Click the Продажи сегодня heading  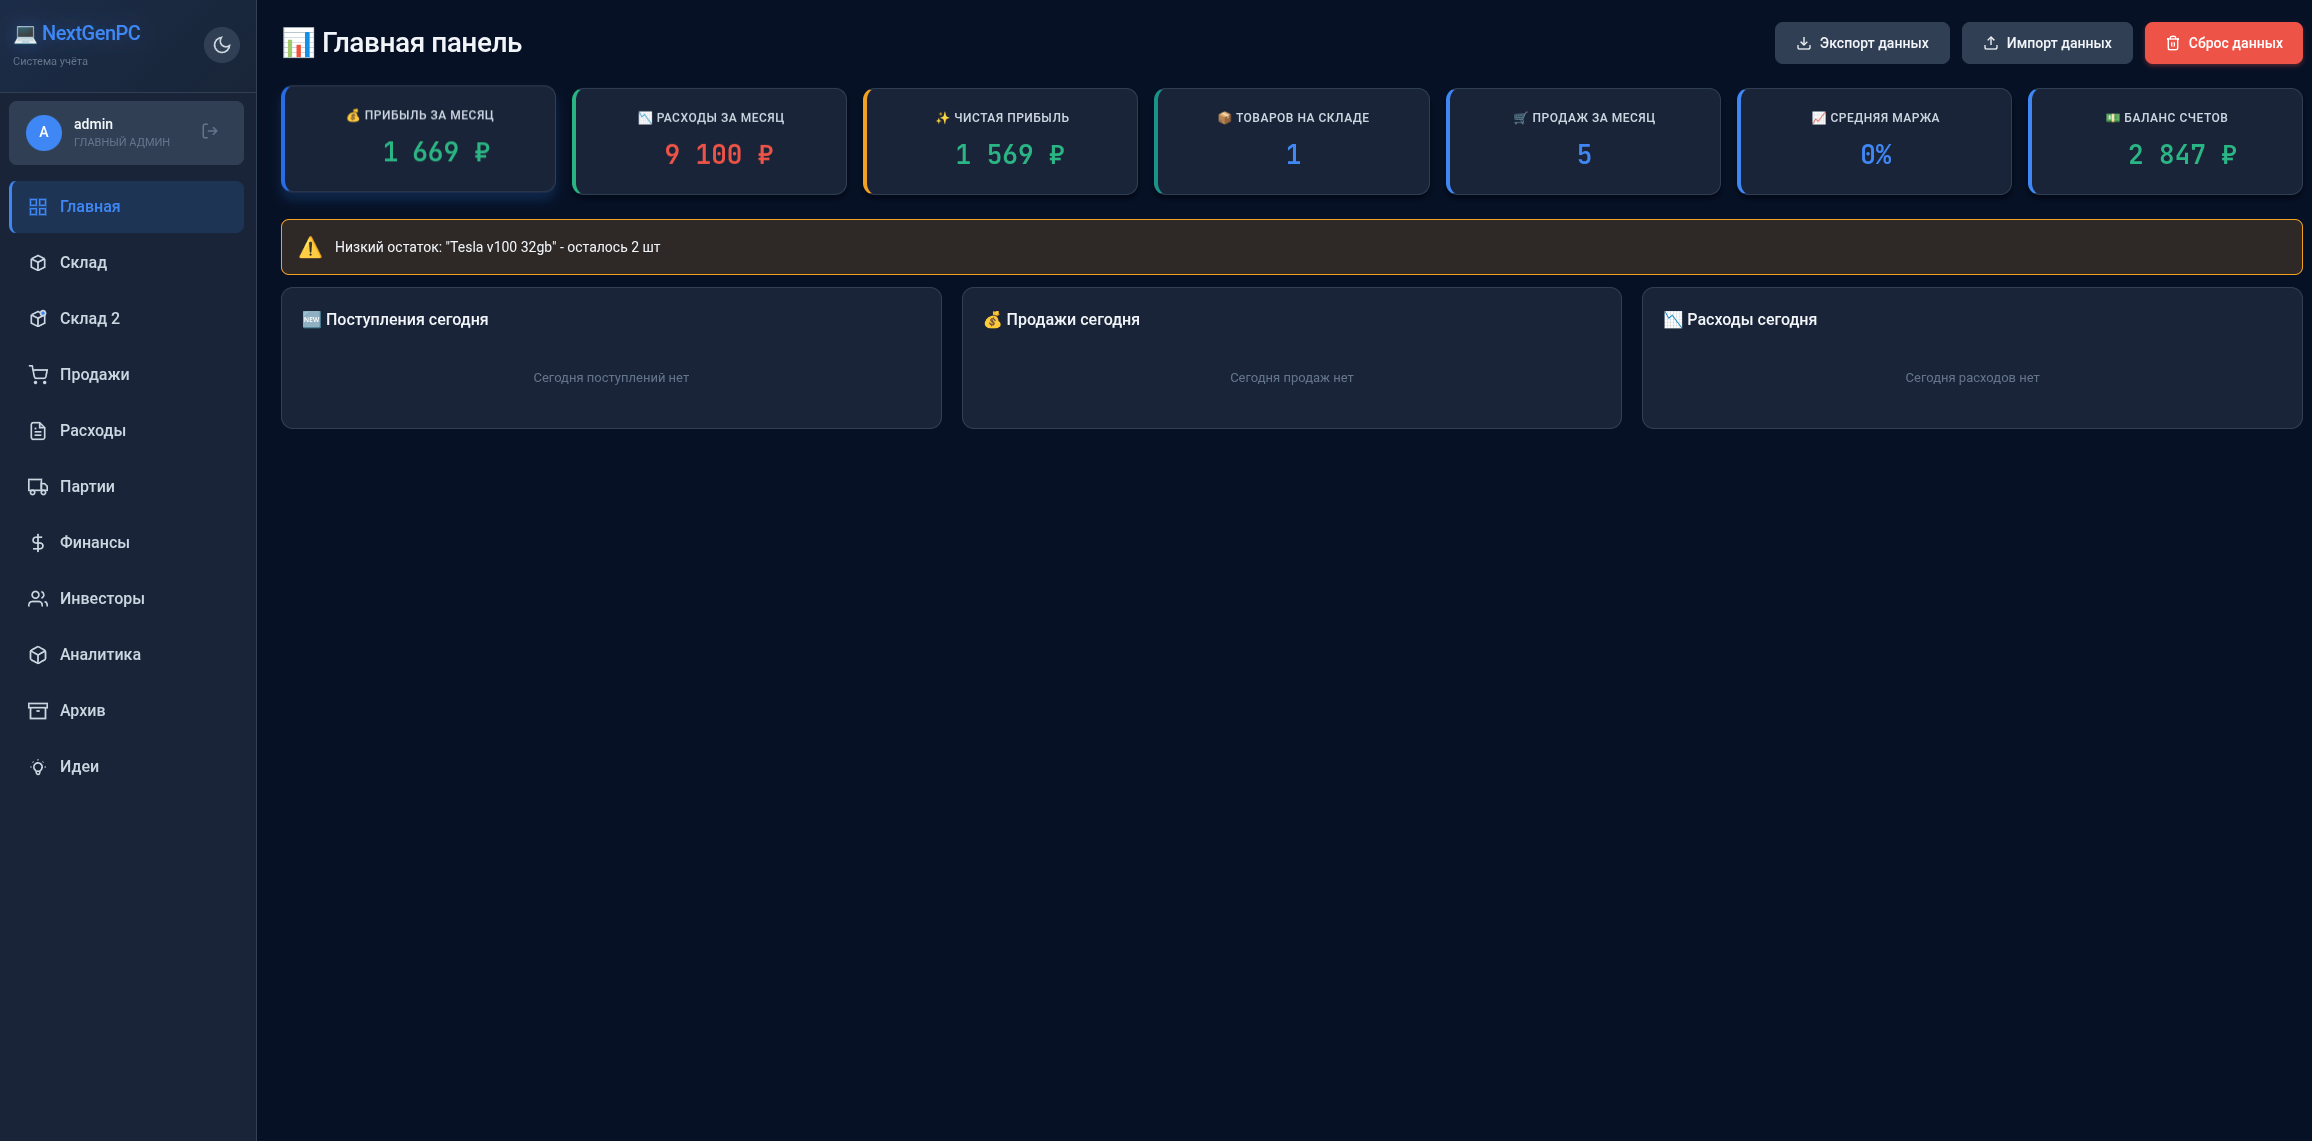pos(1062,320)
